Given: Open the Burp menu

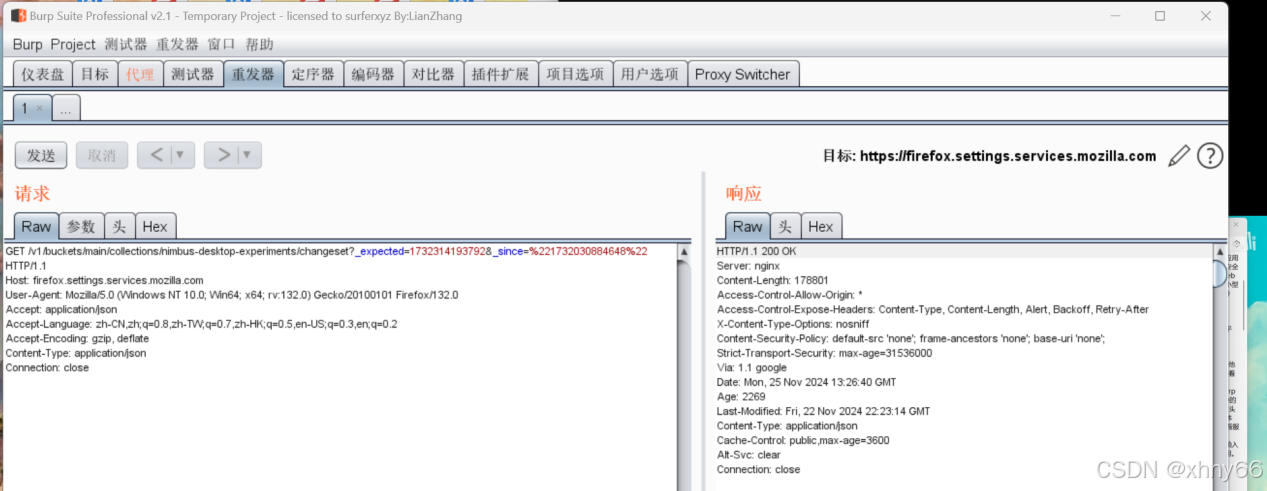Looking at the screenshot, I should click(x=28, y=45).
